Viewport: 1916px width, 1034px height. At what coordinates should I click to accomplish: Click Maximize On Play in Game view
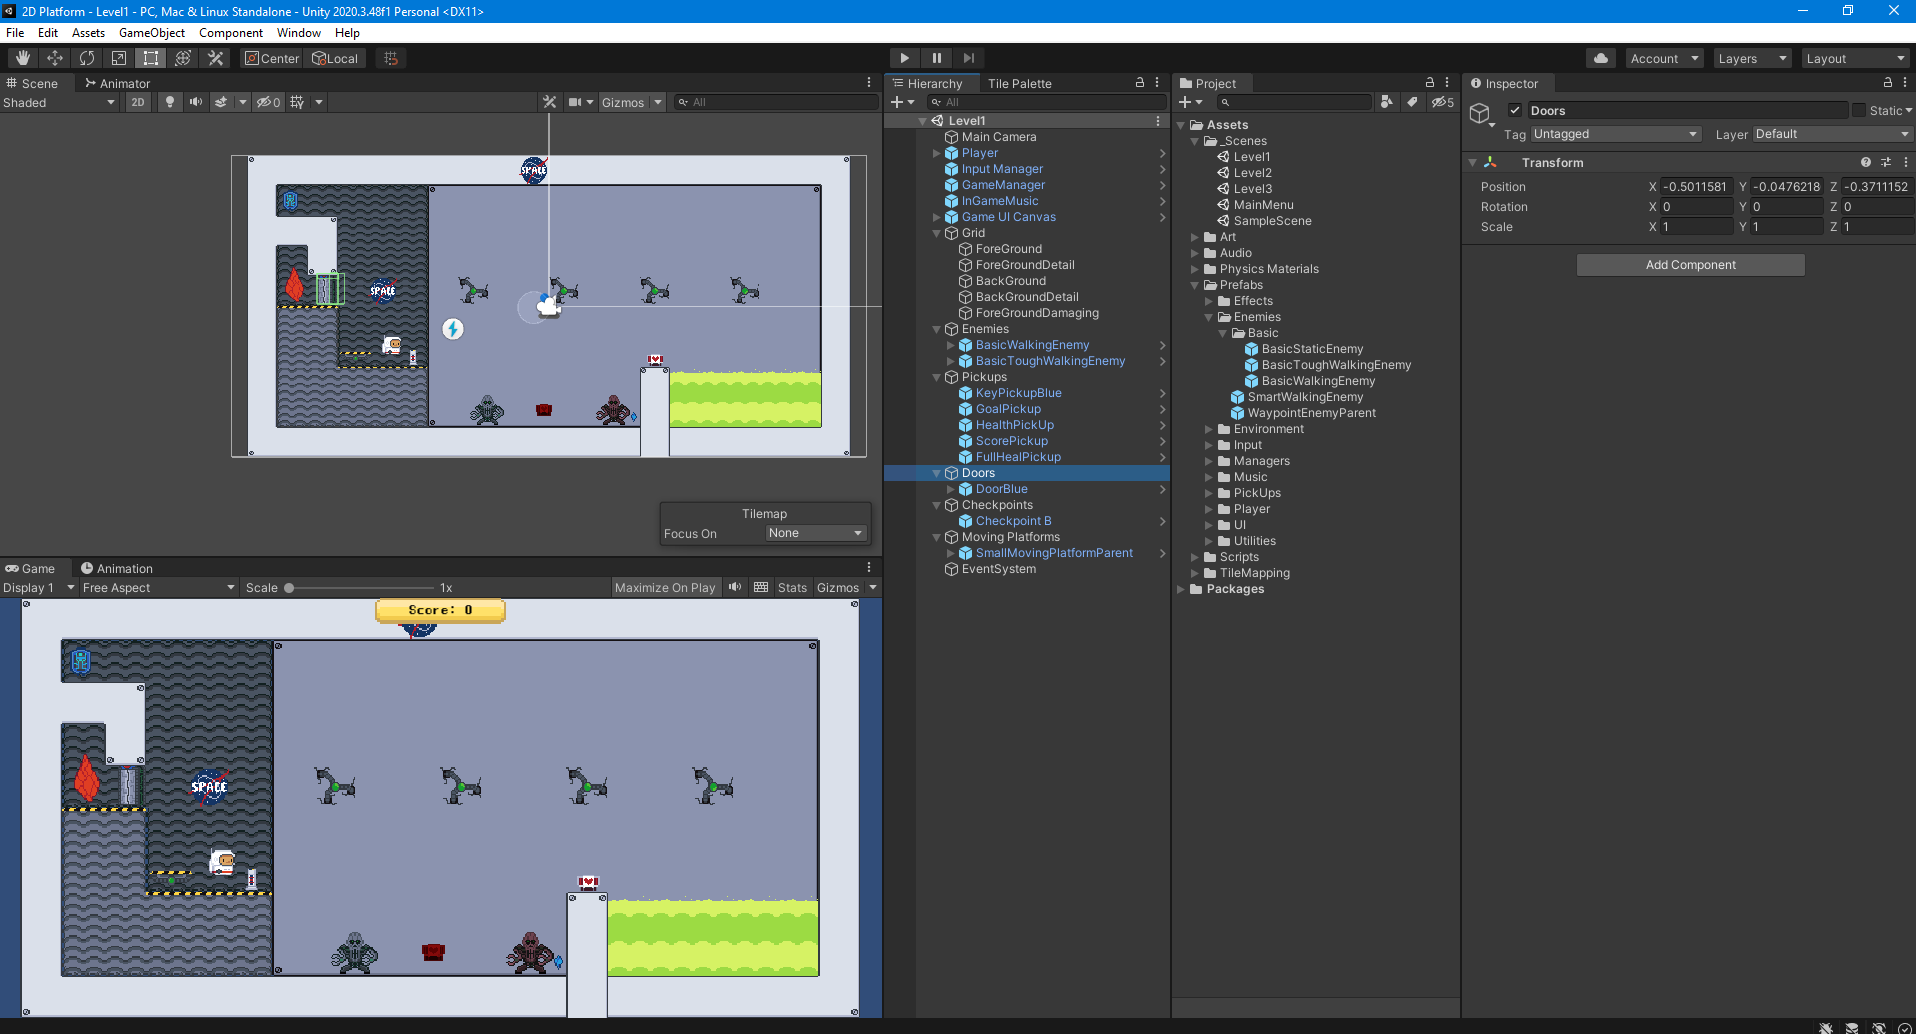[665, 587]
